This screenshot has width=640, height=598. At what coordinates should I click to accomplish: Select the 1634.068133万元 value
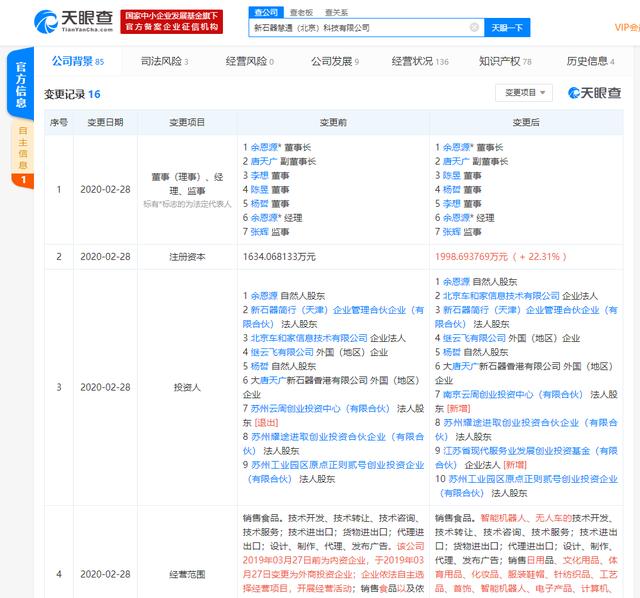[x=279, y=257]
